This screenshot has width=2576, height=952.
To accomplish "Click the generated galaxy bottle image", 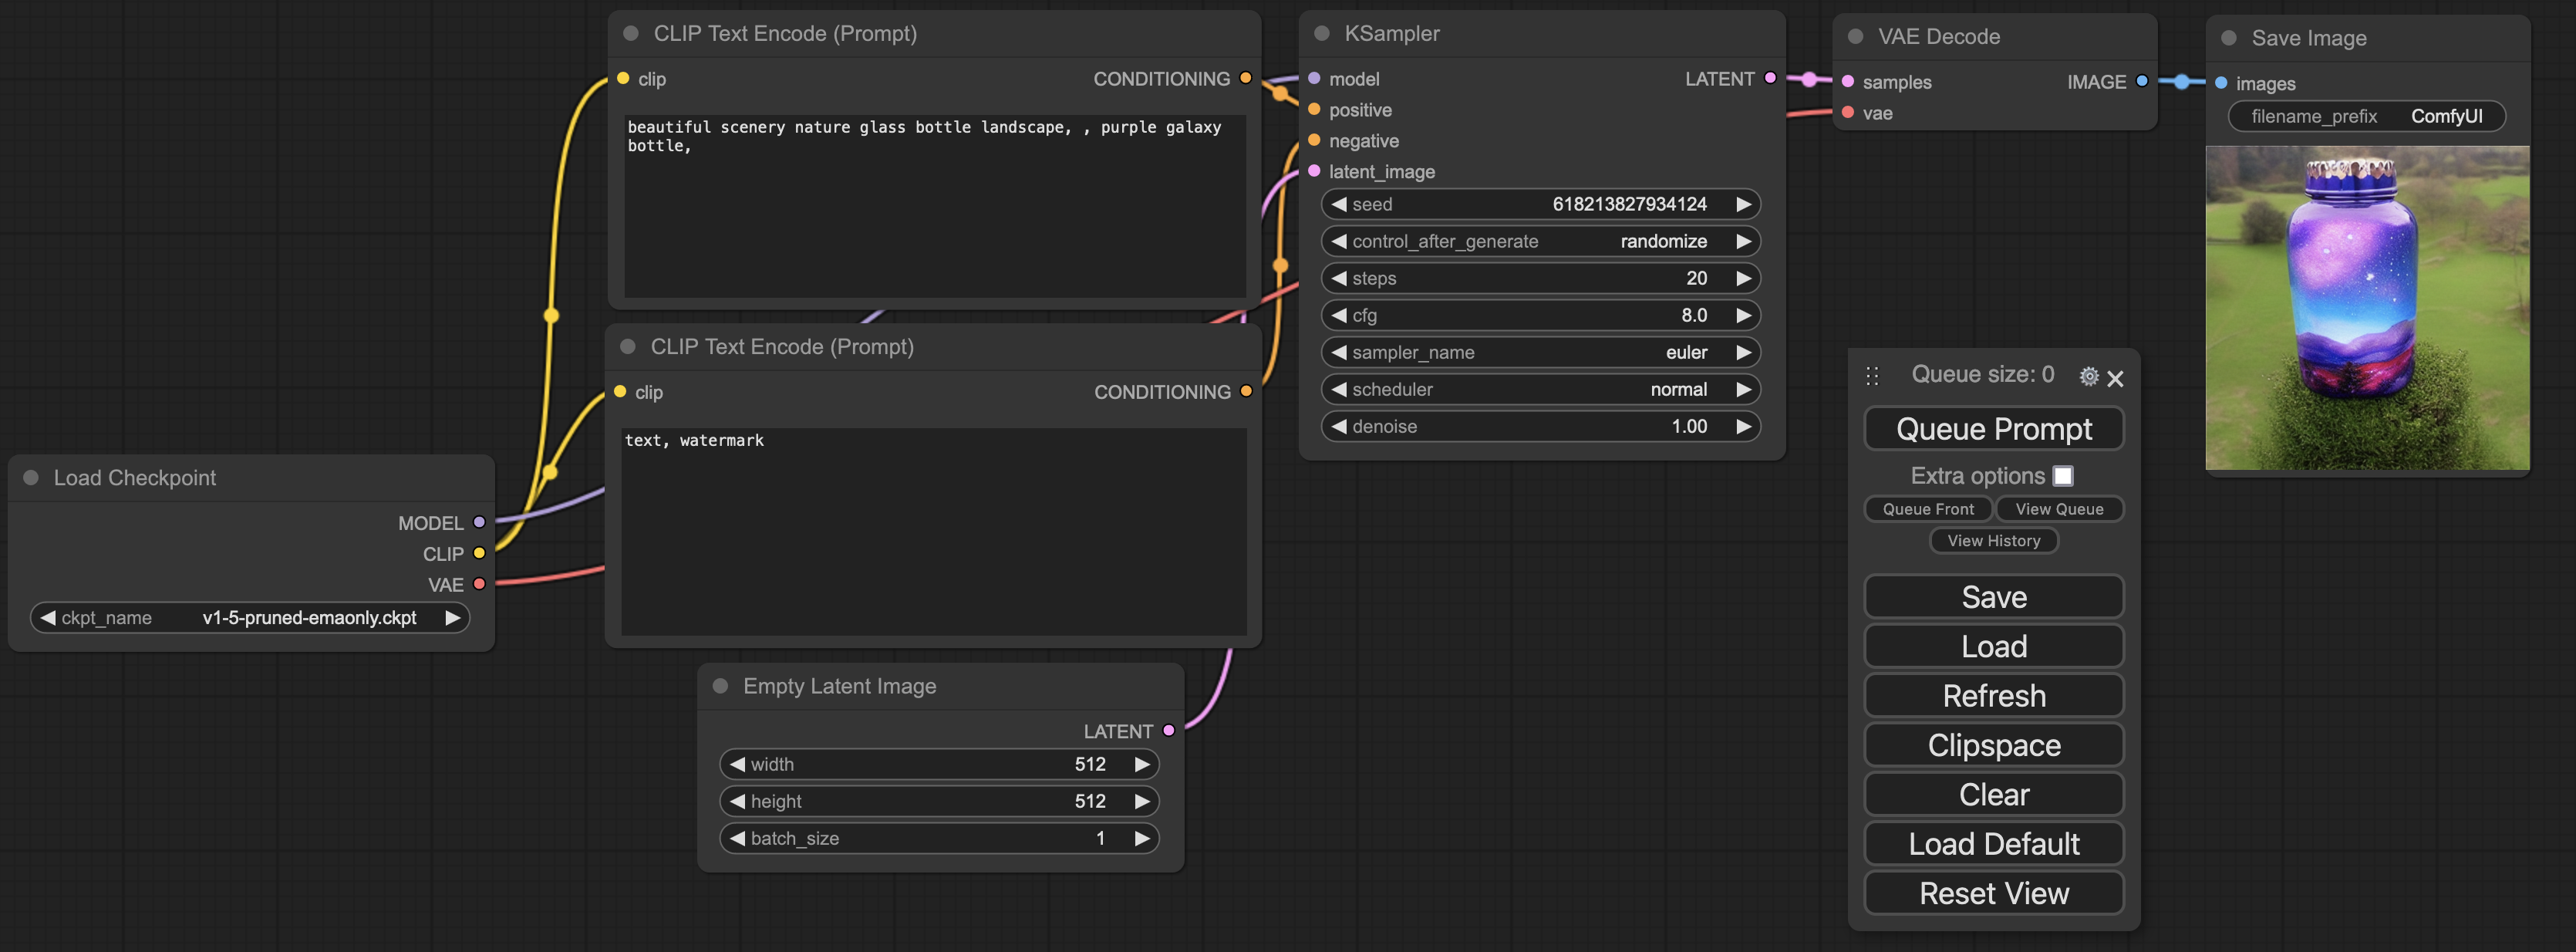I will point(2367,308).
